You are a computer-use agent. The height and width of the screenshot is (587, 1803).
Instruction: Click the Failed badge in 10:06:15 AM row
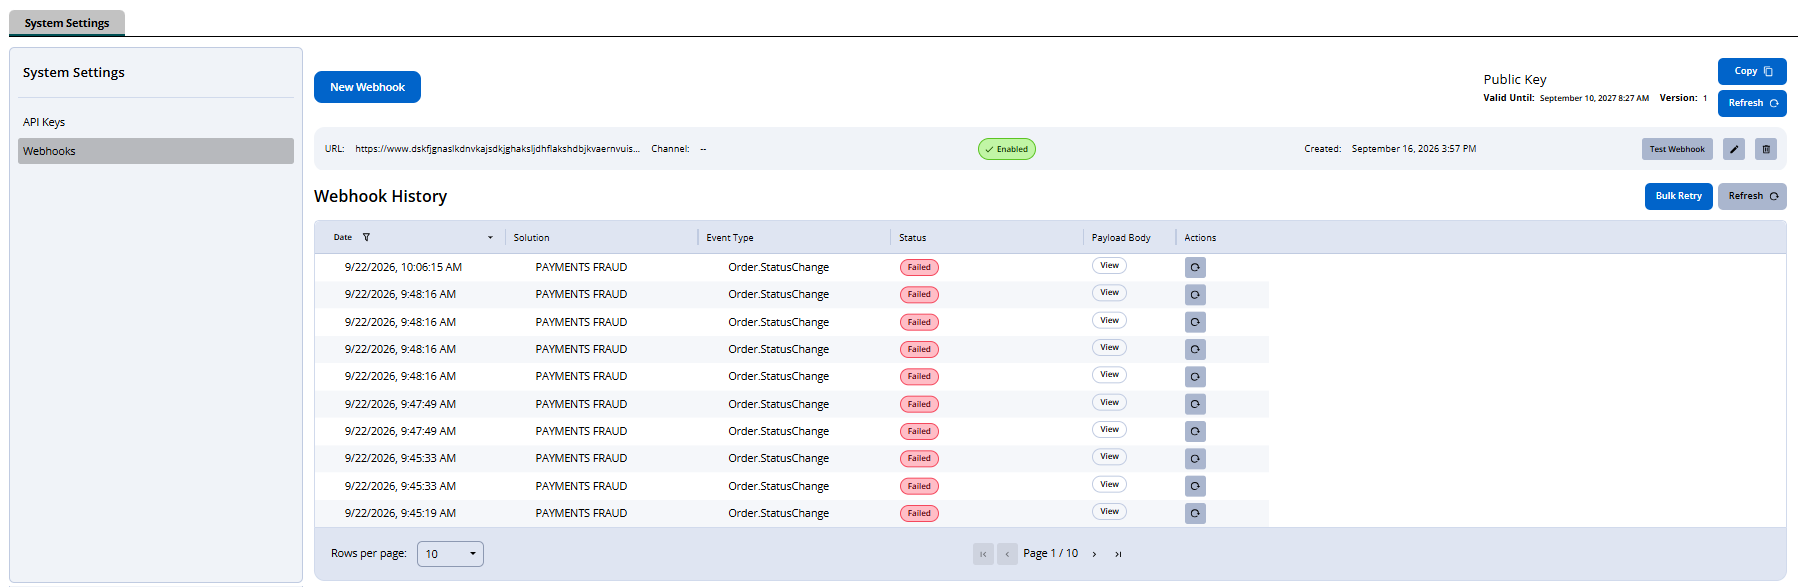[x=919, y=267]
